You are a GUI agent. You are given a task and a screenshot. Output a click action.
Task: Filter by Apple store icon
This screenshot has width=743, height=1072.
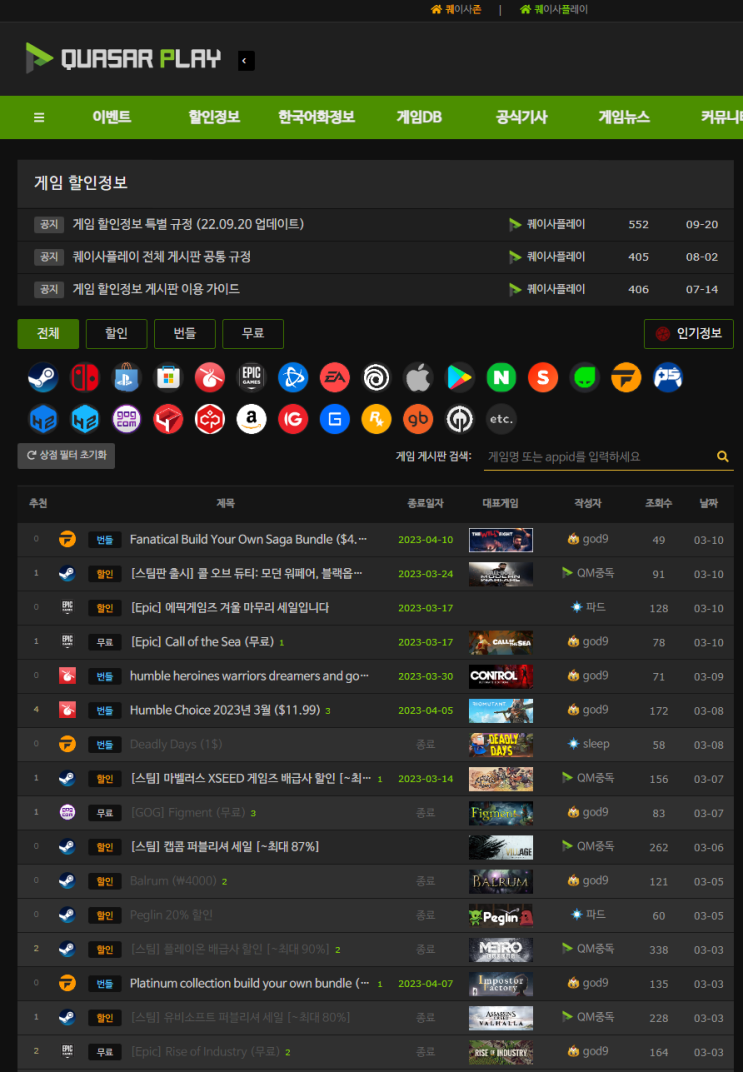tap(418, 377)
